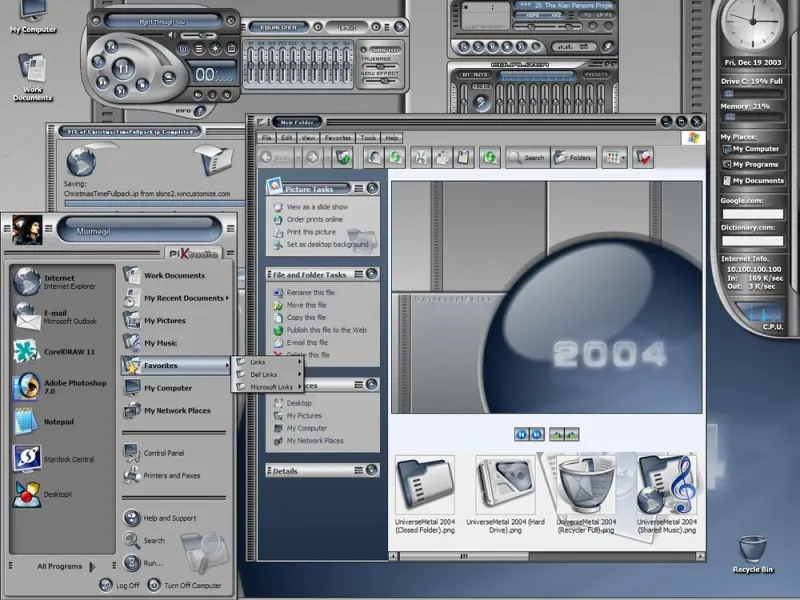Open Recycle Bin on the desktop
Viewport: 800px width, 600px height.
coord(753,550)
